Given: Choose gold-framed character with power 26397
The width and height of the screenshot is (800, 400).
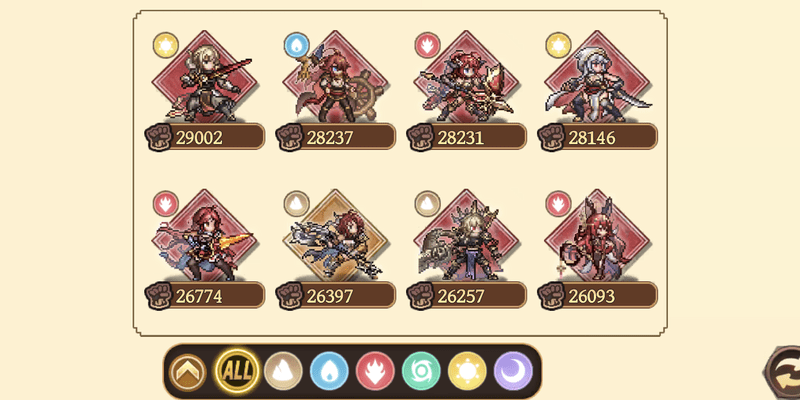Looking at the screenshot, I should coord(336,236).
